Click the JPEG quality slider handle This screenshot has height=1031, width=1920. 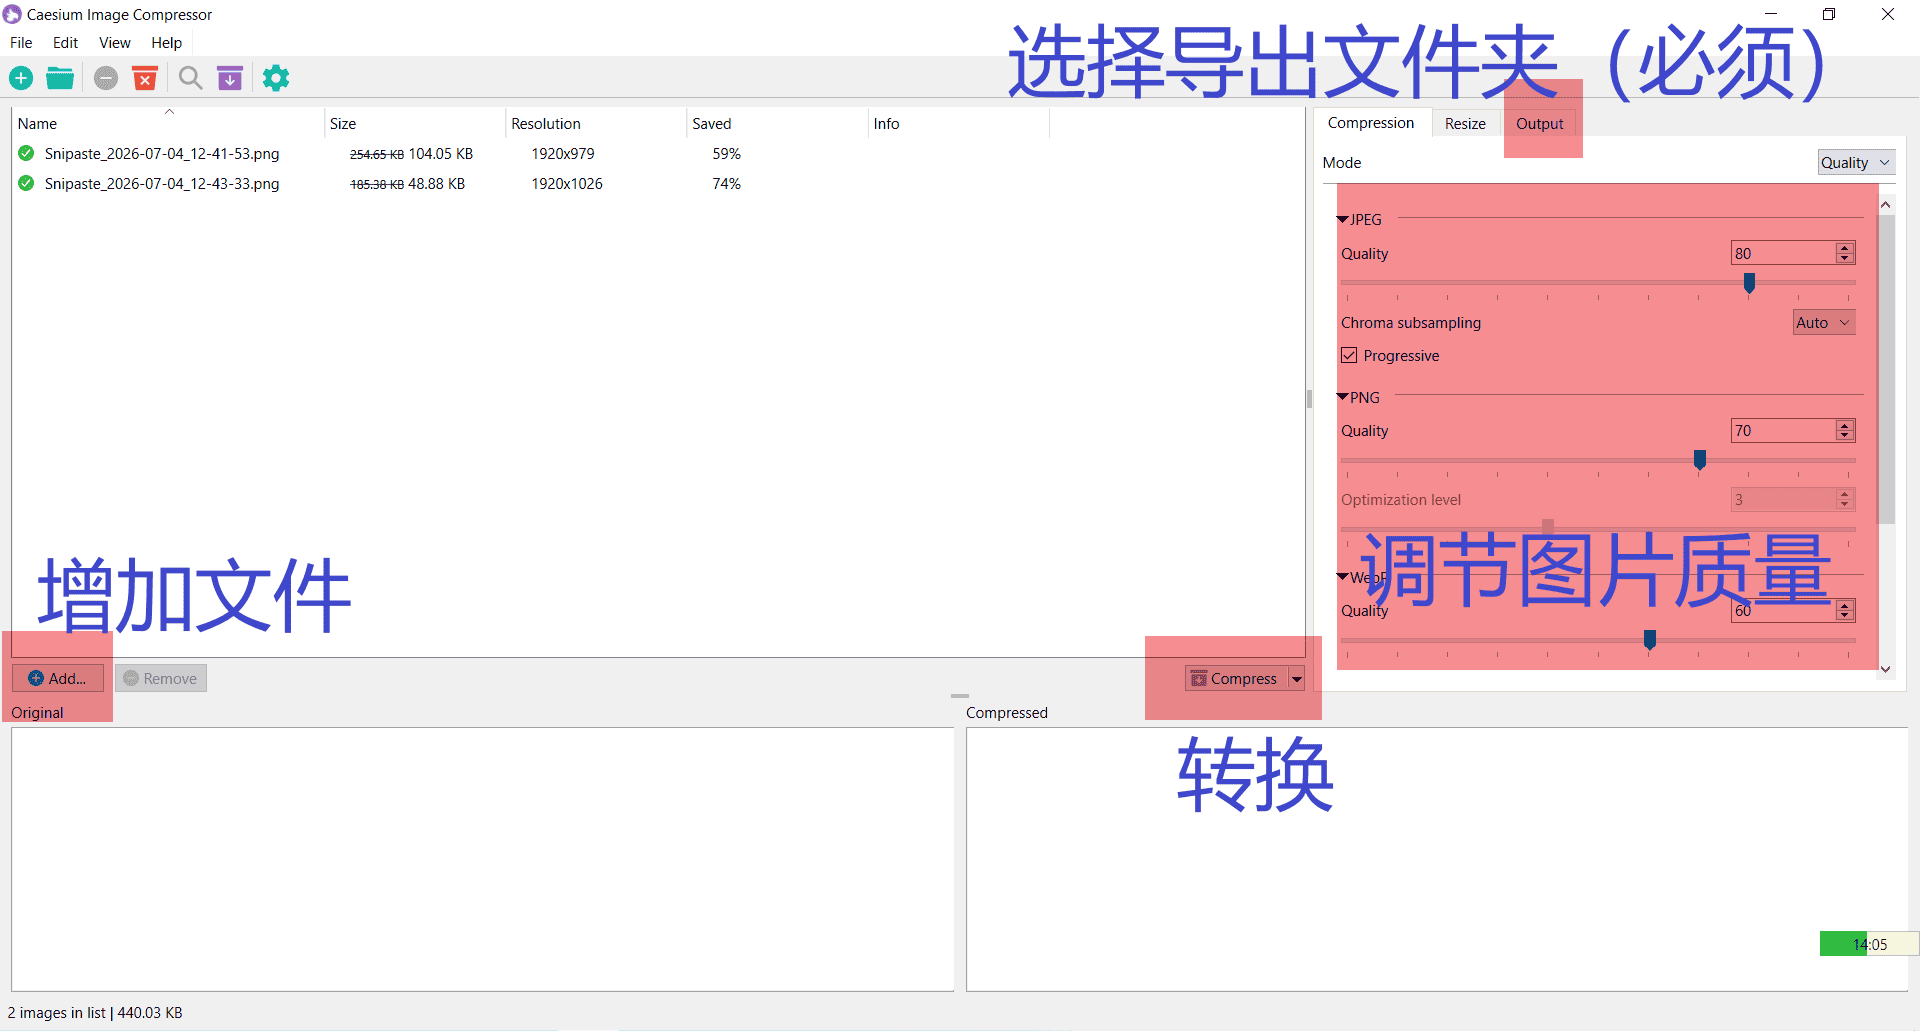[1749, 283]
